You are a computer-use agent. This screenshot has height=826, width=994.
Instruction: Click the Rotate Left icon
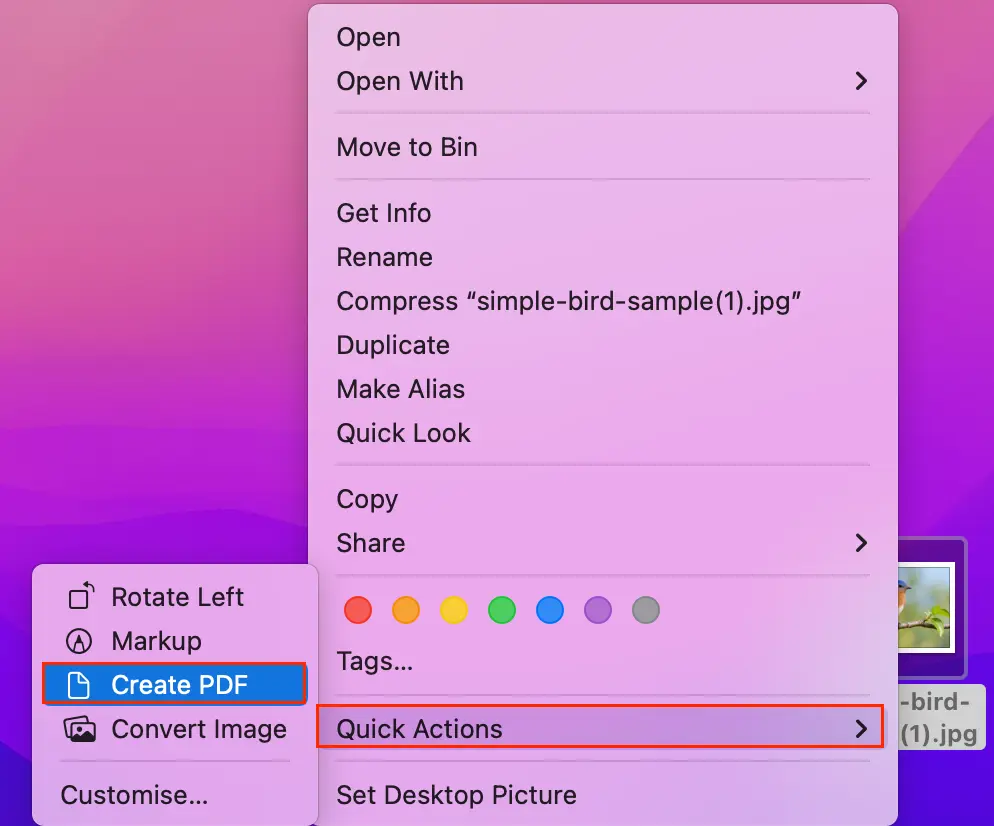pos(81,596)
